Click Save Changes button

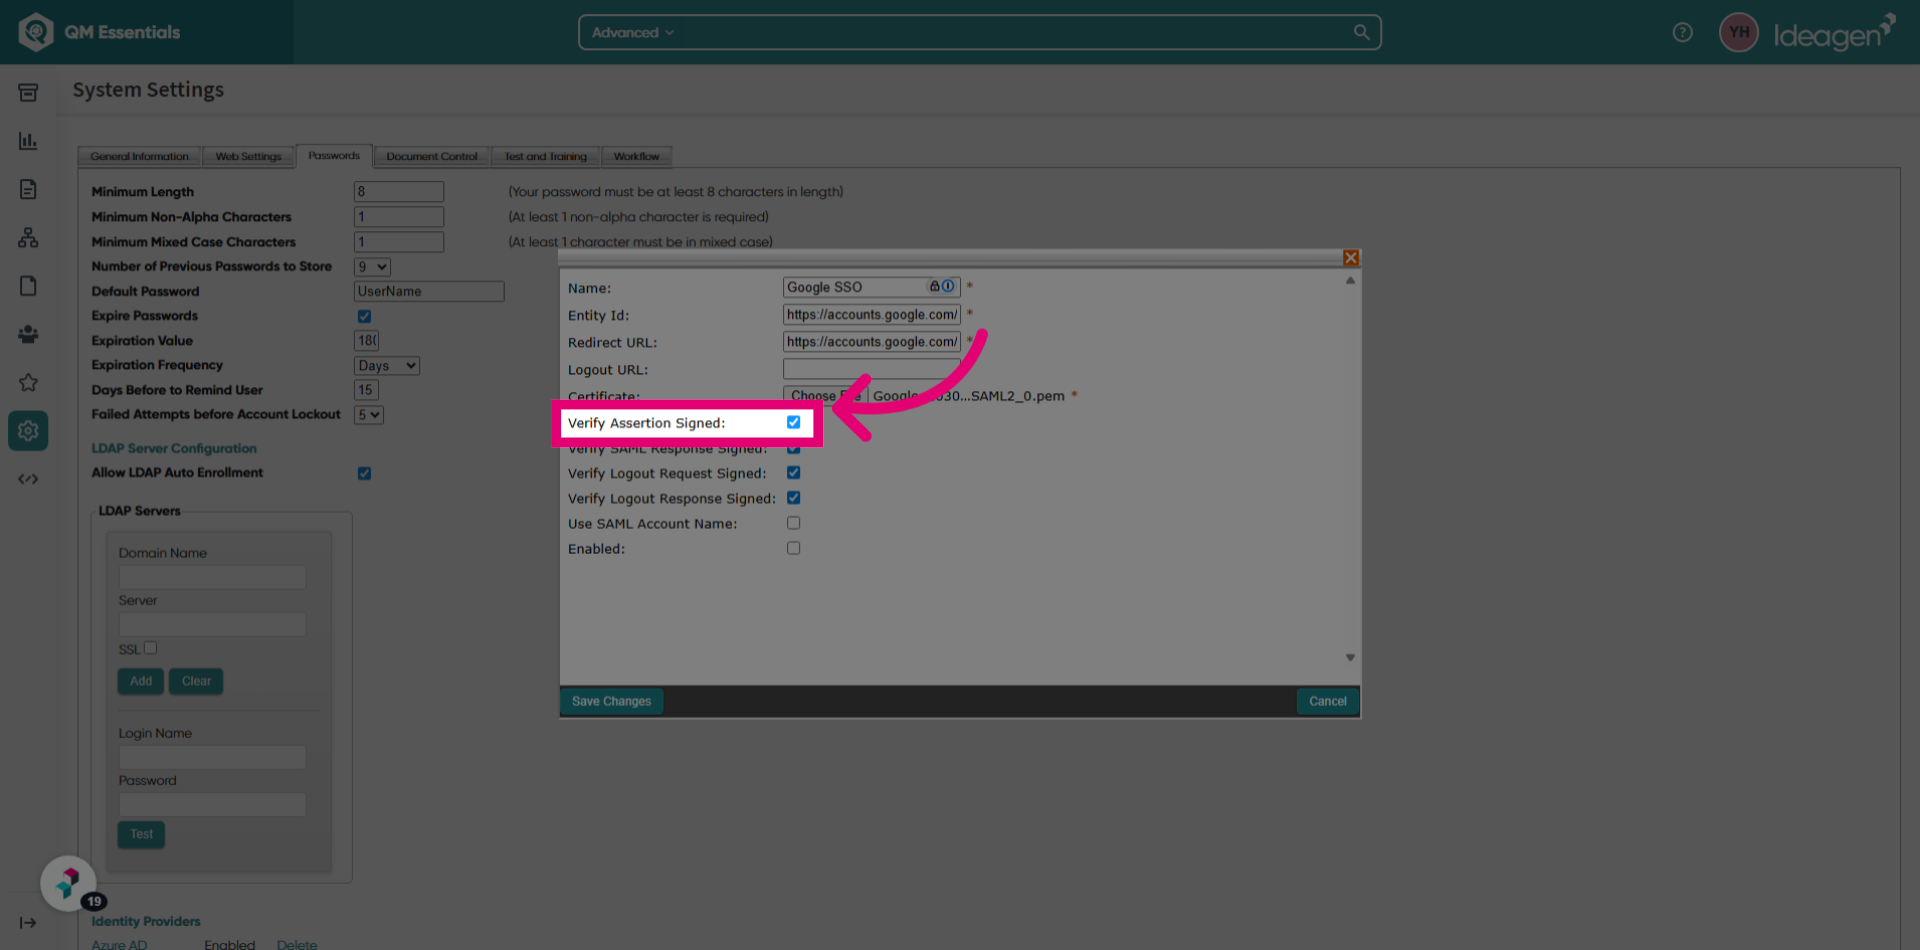(611, 701)
